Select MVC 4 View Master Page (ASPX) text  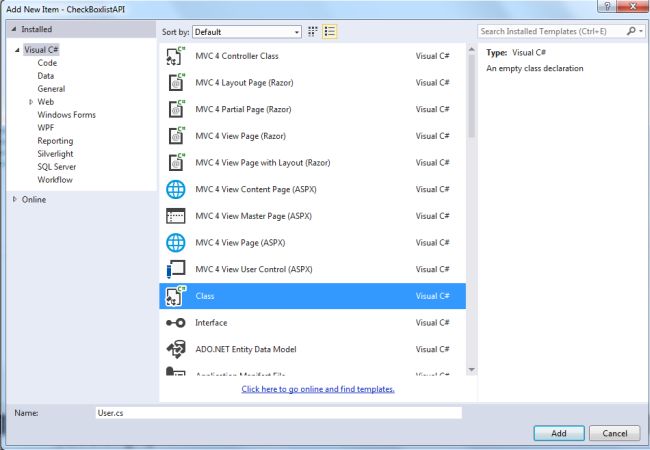(x=253, y=216)
